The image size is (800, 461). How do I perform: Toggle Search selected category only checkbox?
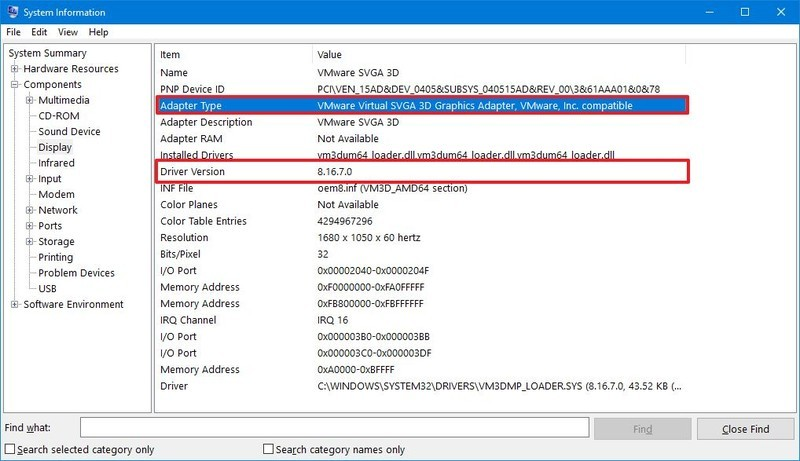[x=10, y=449]
